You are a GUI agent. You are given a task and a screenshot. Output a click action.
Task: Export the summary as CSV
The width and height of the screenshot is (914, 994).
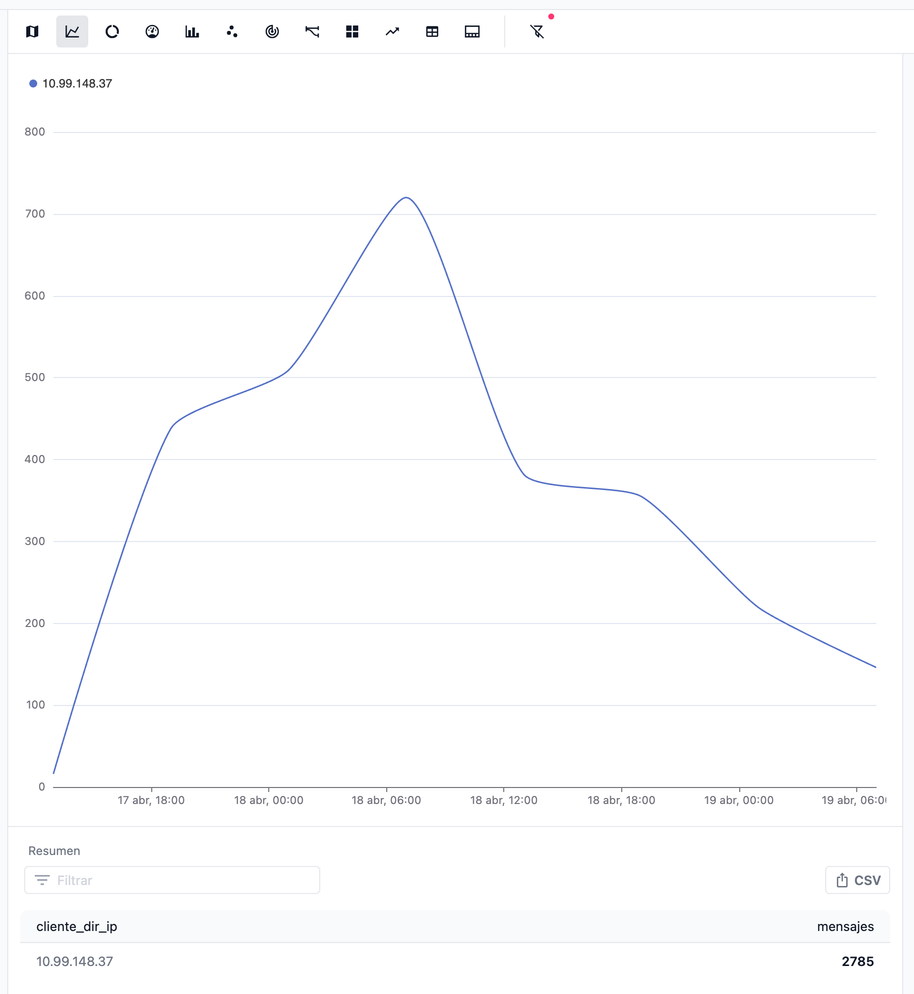coord(857,880)
